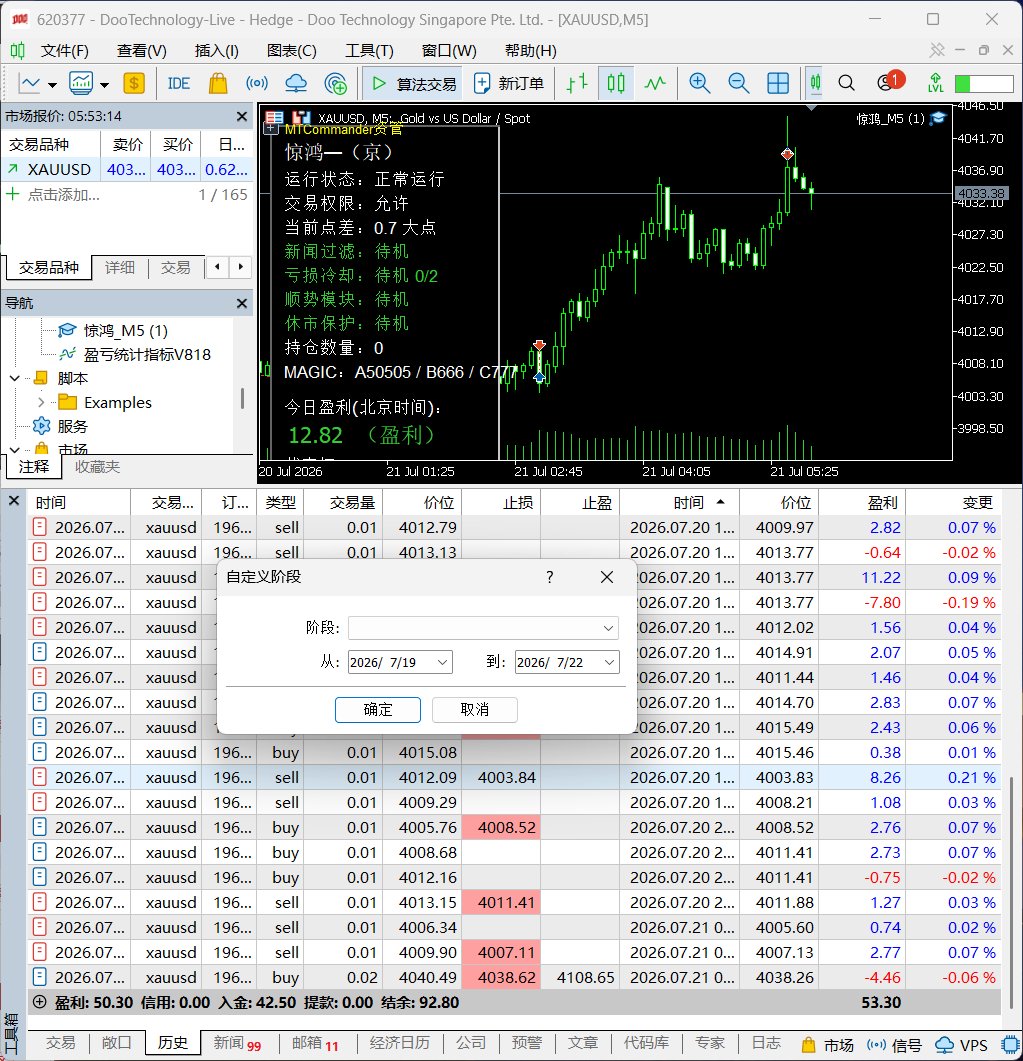This screenshot has width=1023, height=1061.
Task: Toggle the chart shift button
Action: point(815,83)
